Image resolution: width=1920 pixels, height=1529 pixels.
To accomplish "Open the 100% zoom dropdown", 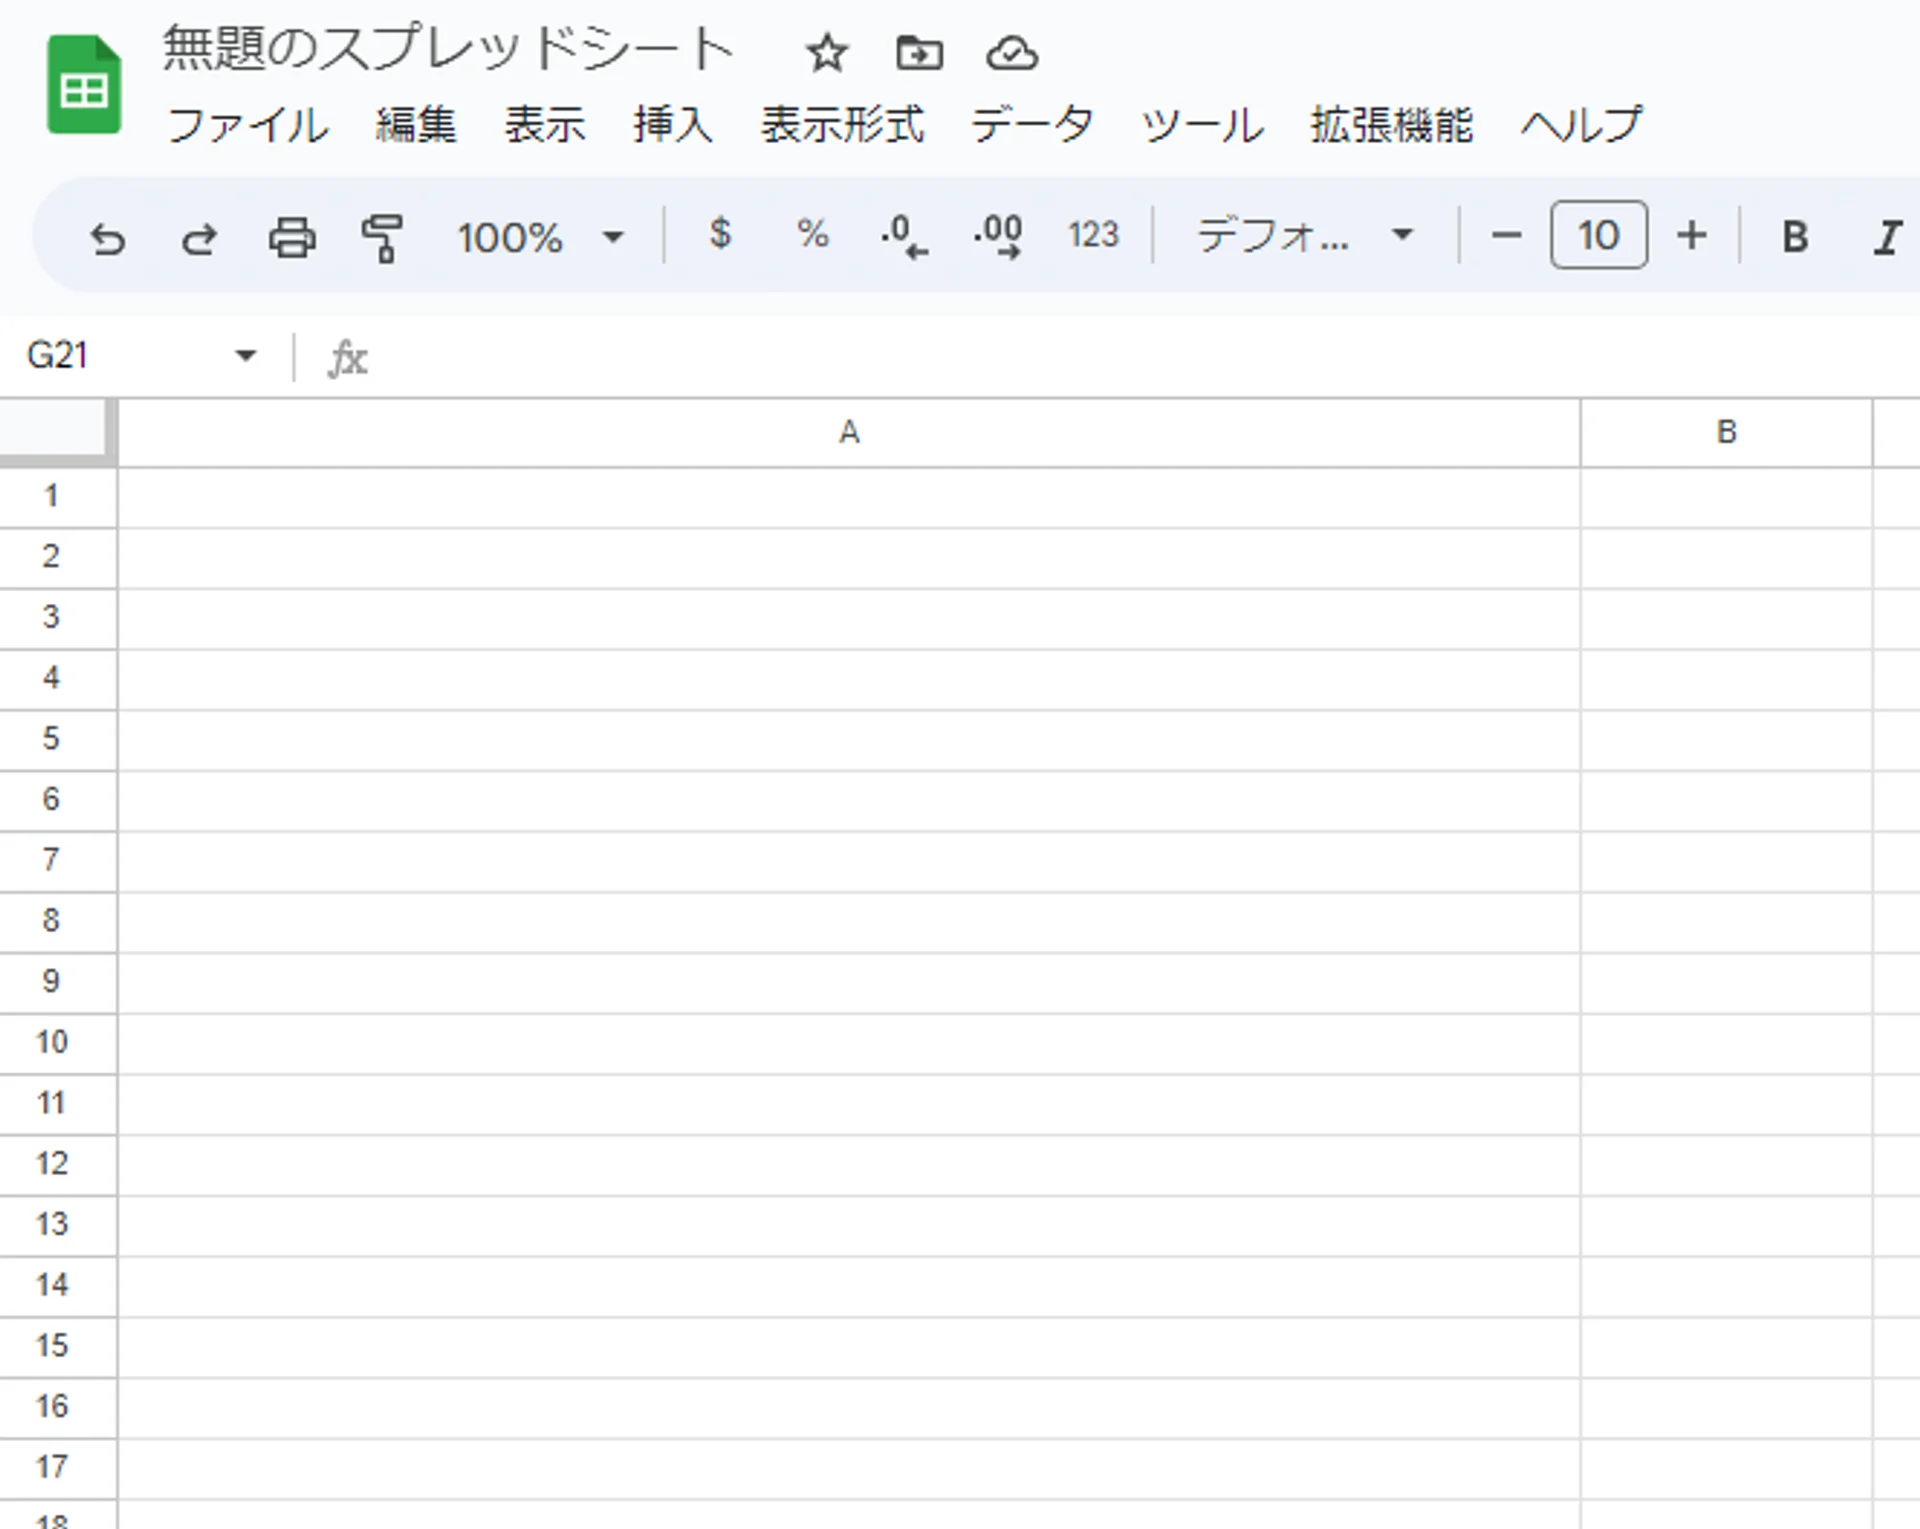I will [x=540, y=237].
